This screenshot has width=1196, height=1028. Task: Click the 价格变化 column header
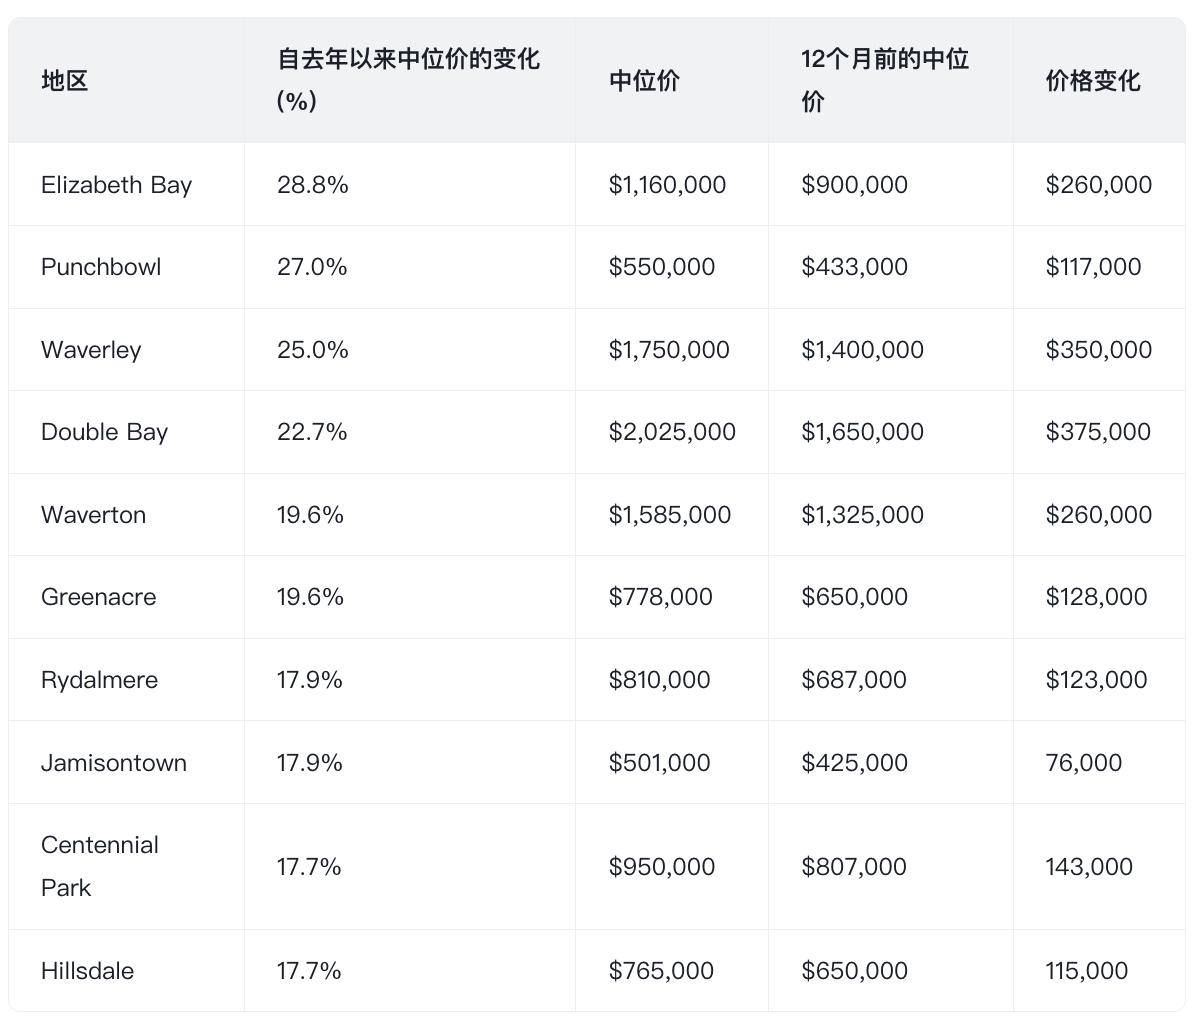tap(1093, 80)
